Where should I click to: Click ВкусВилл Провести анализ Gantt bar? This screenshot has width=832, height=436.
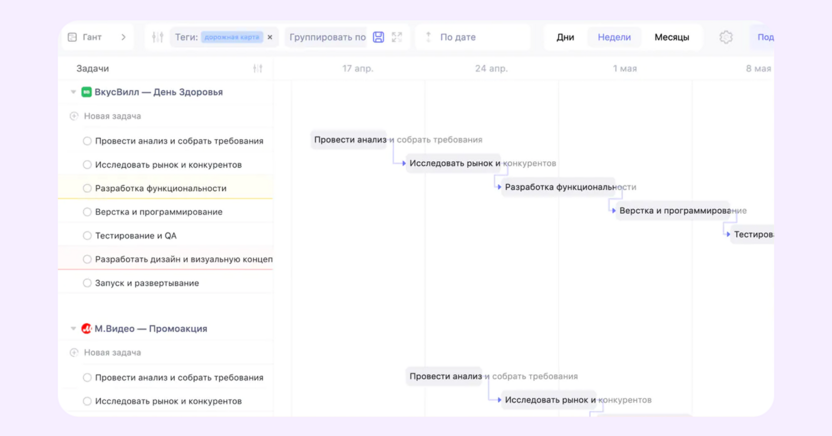(x=349, y=140)
